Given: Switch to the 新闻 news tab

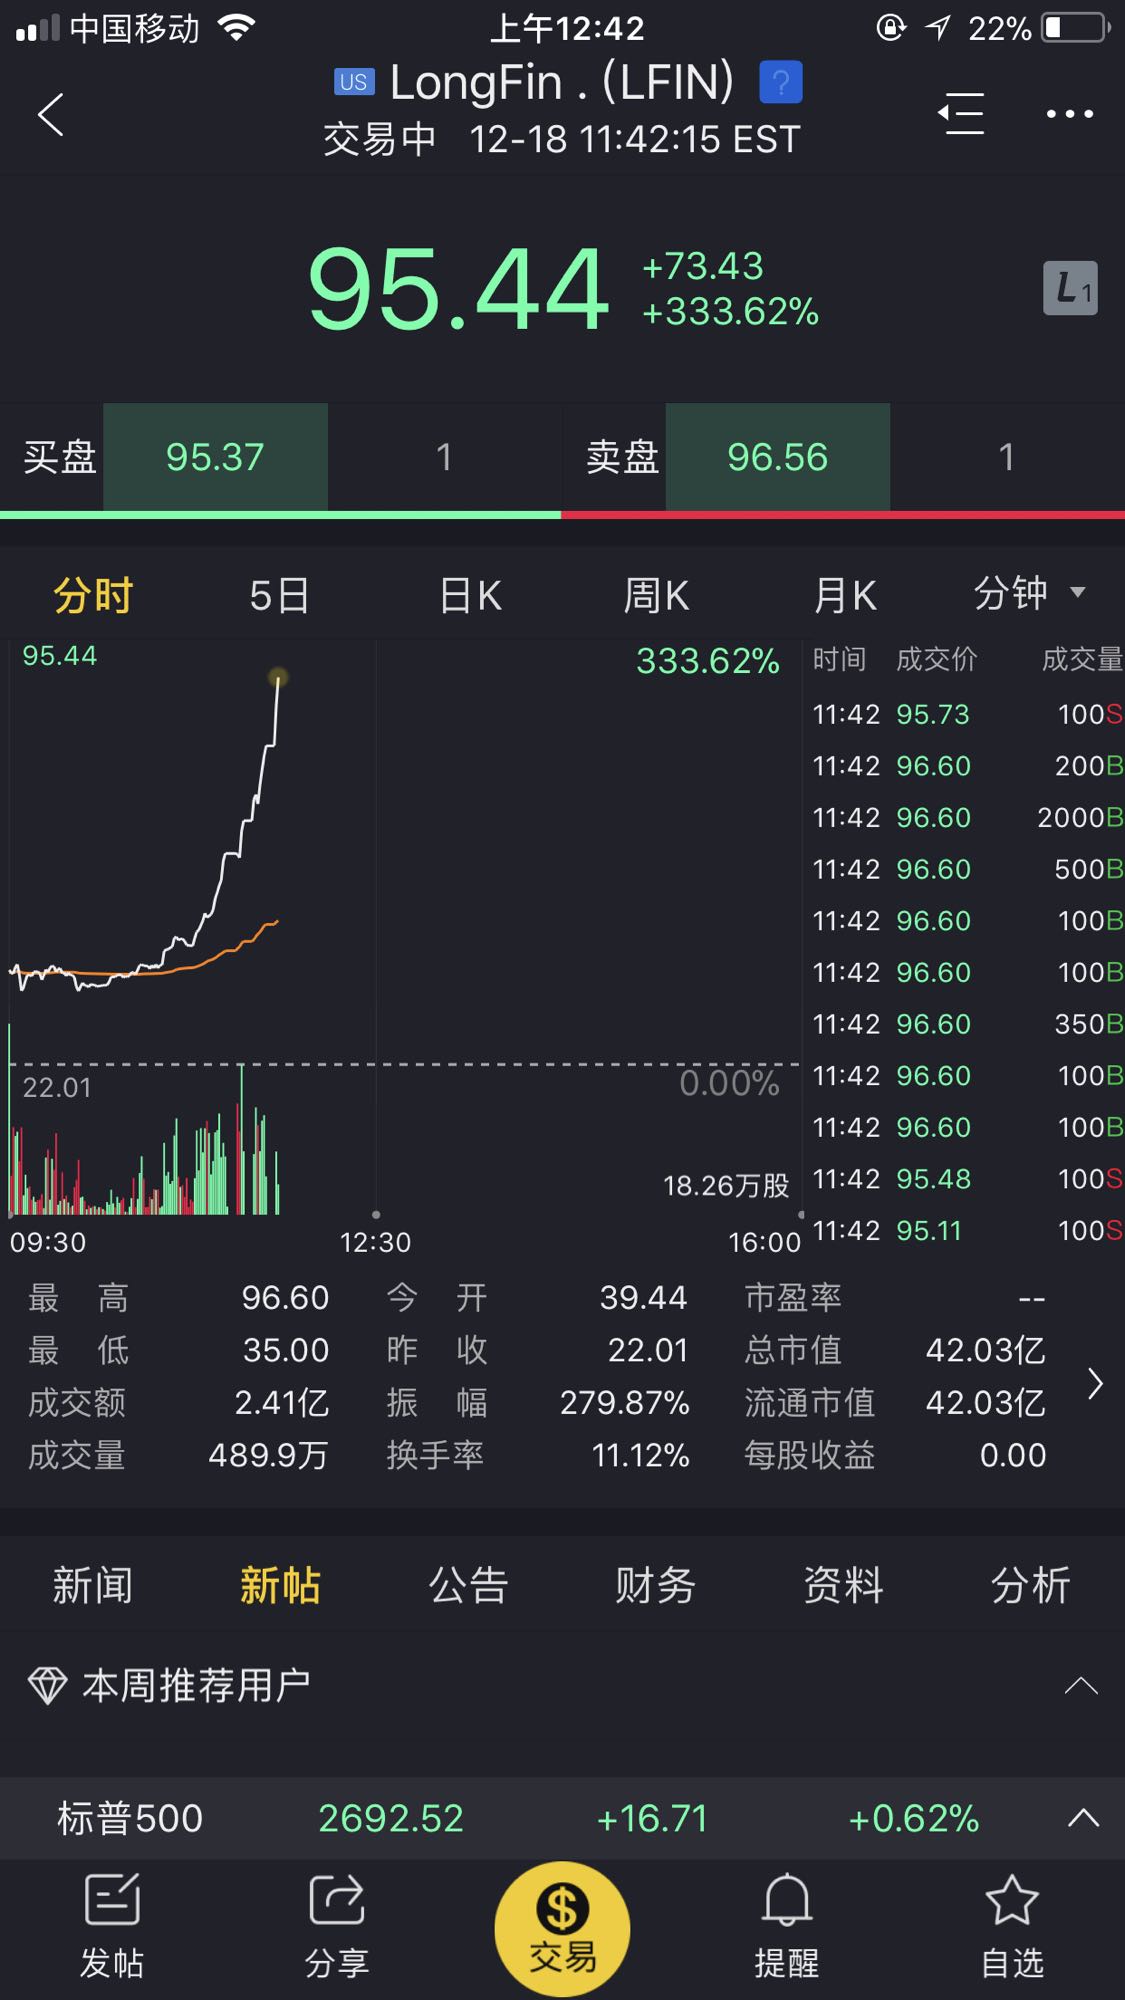Looking at the screenshot, I should [92, 1586].
